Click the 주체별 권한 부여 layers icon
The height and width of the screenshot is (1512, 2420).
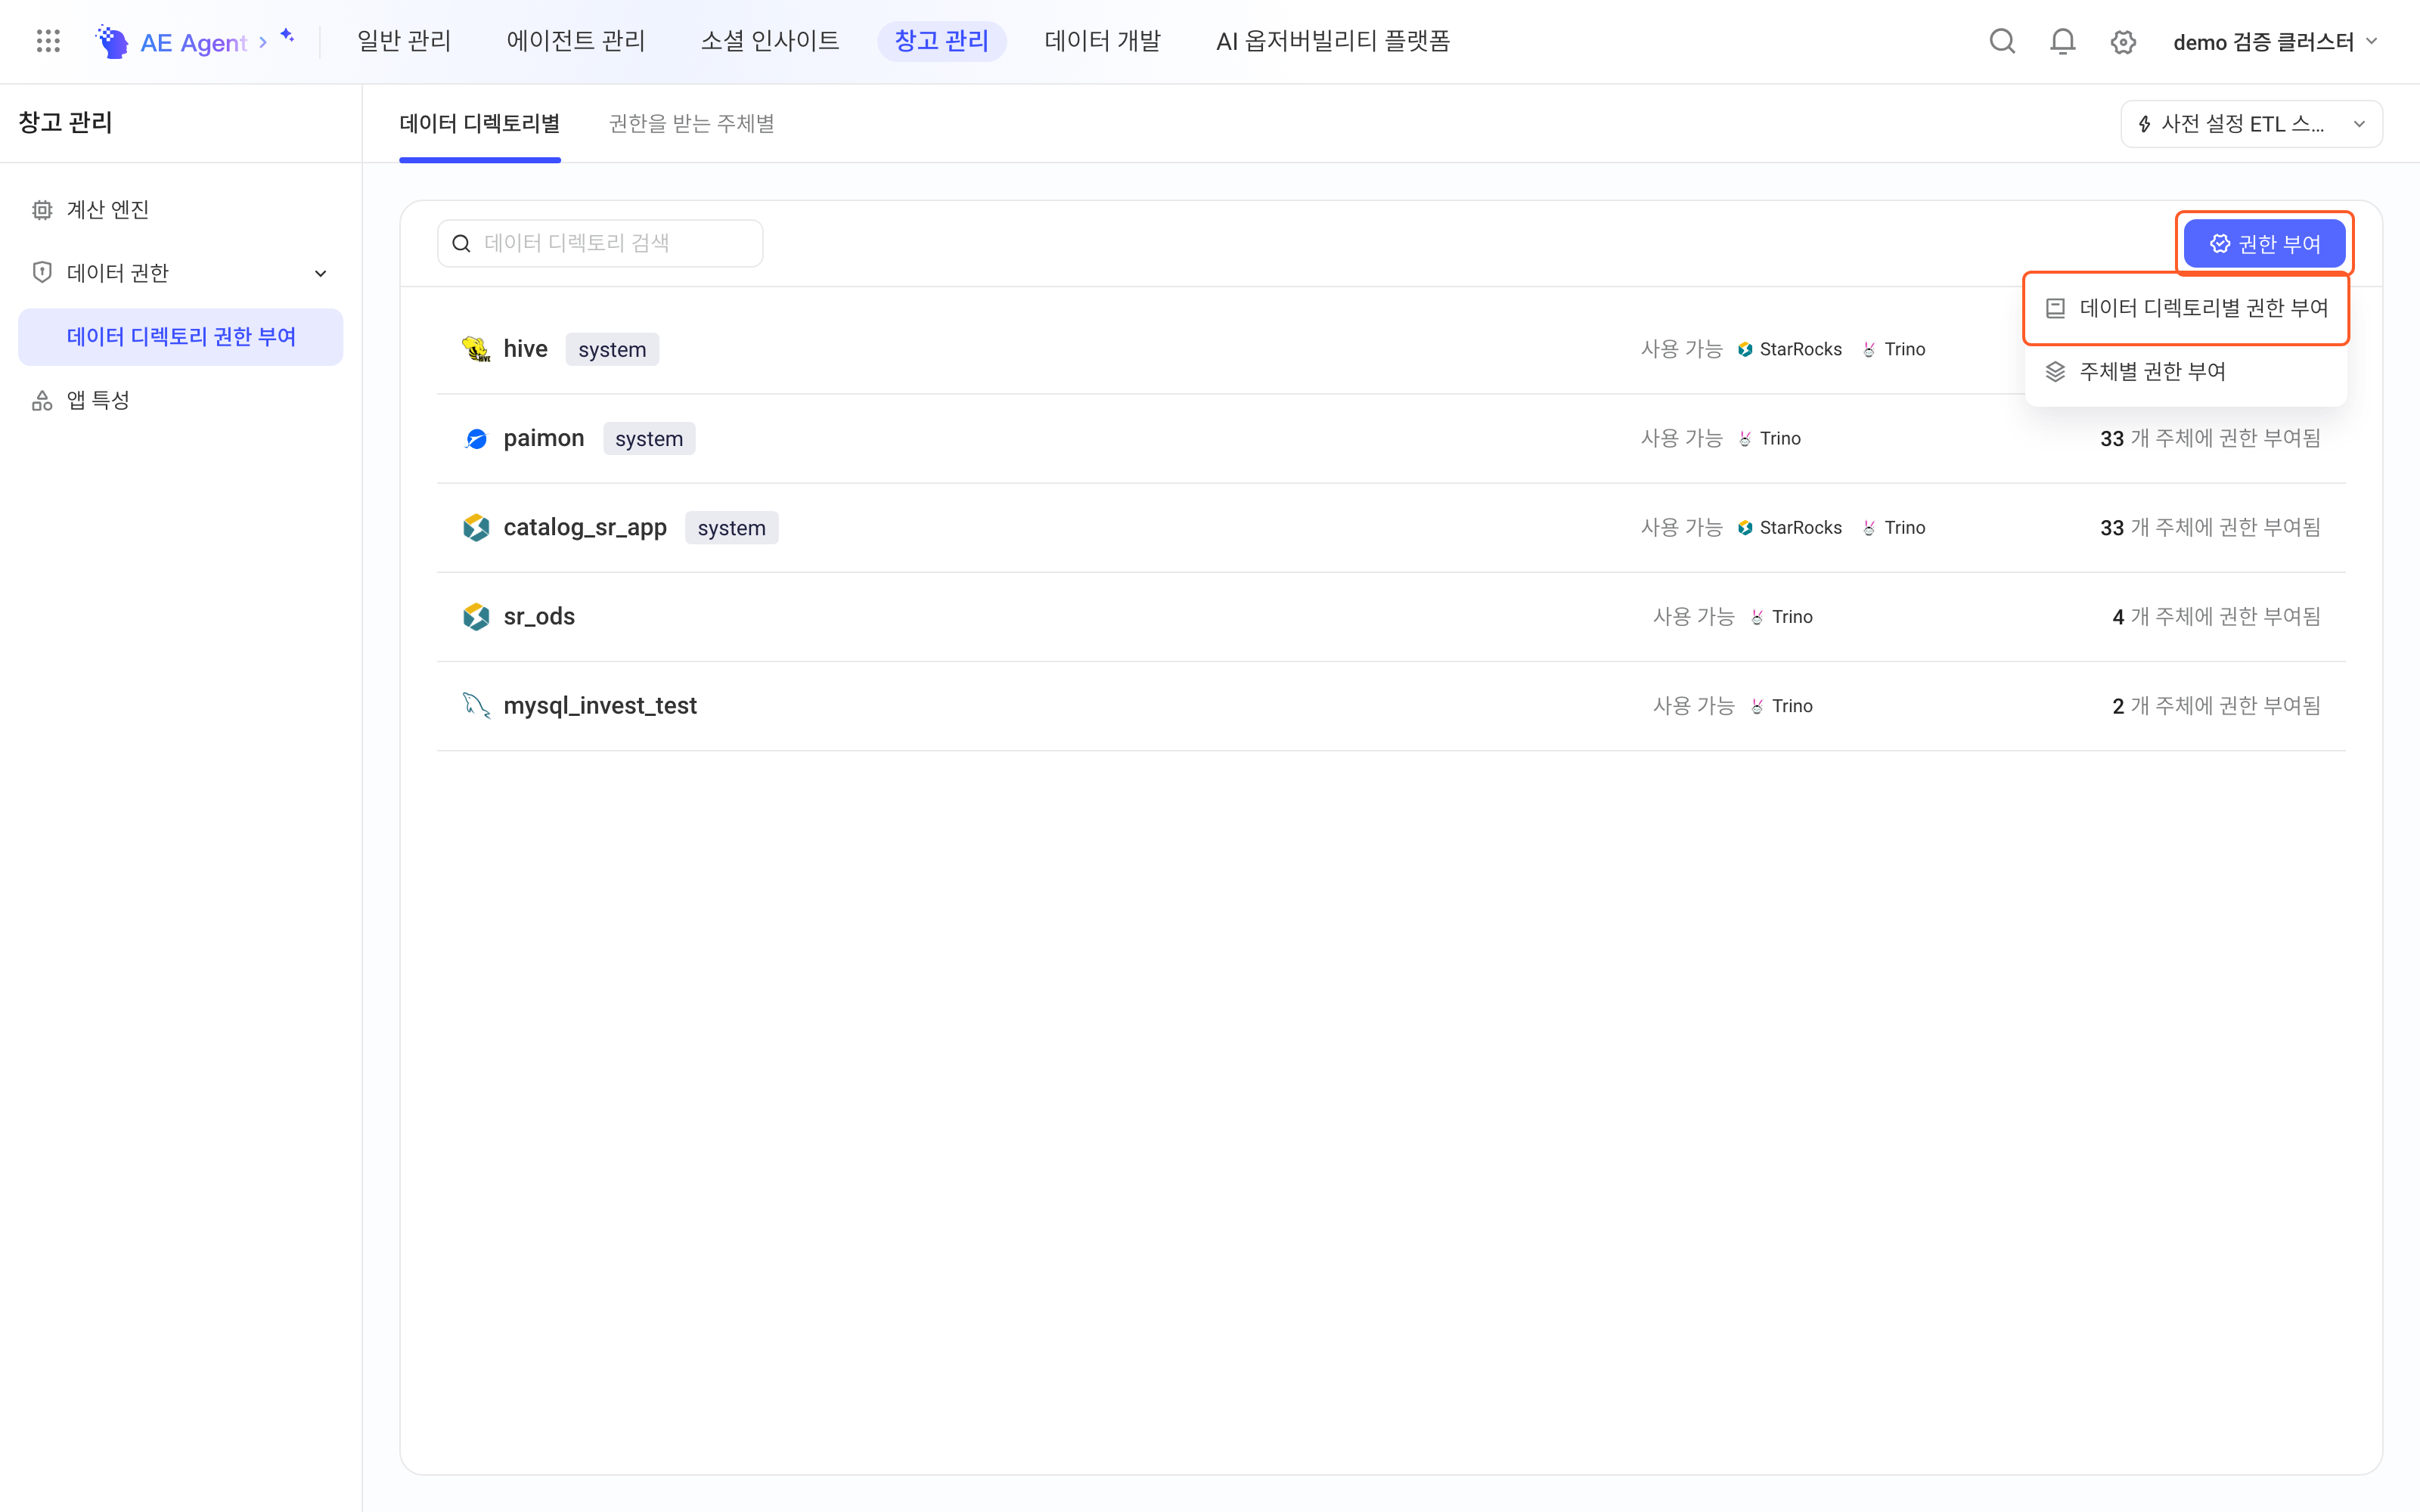[2055, 371]
